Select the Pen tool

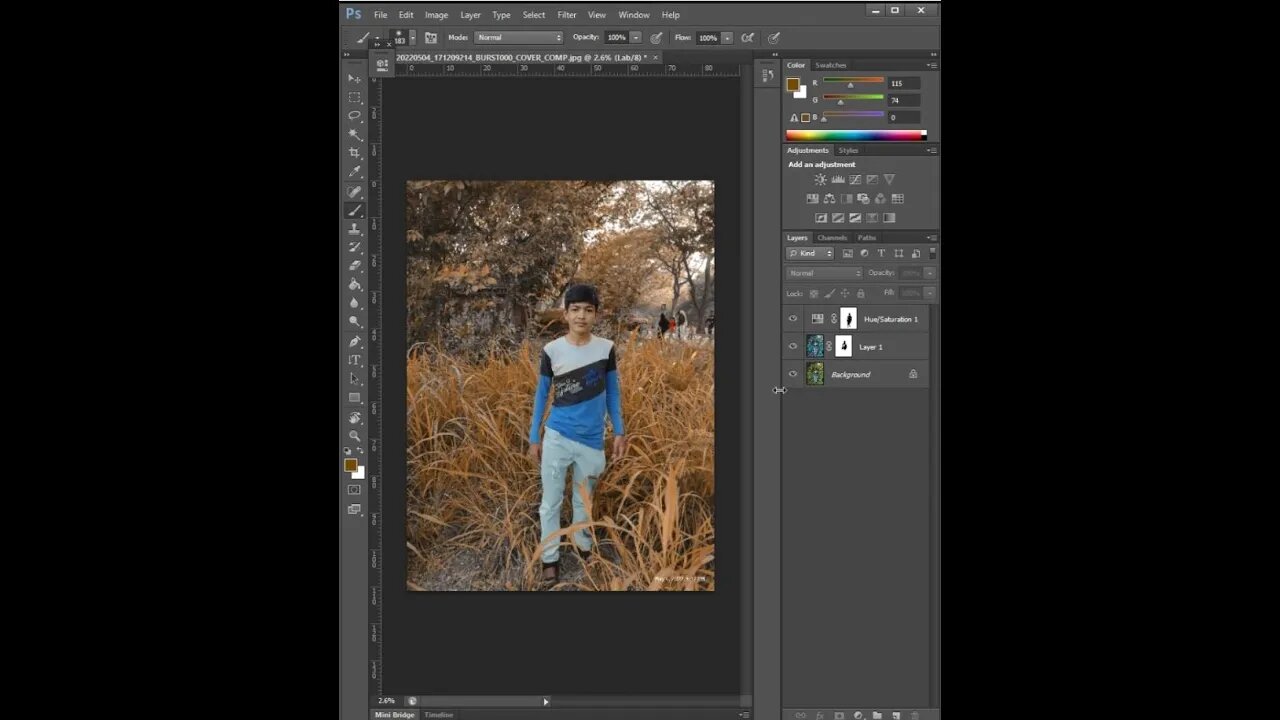point(354,341)
